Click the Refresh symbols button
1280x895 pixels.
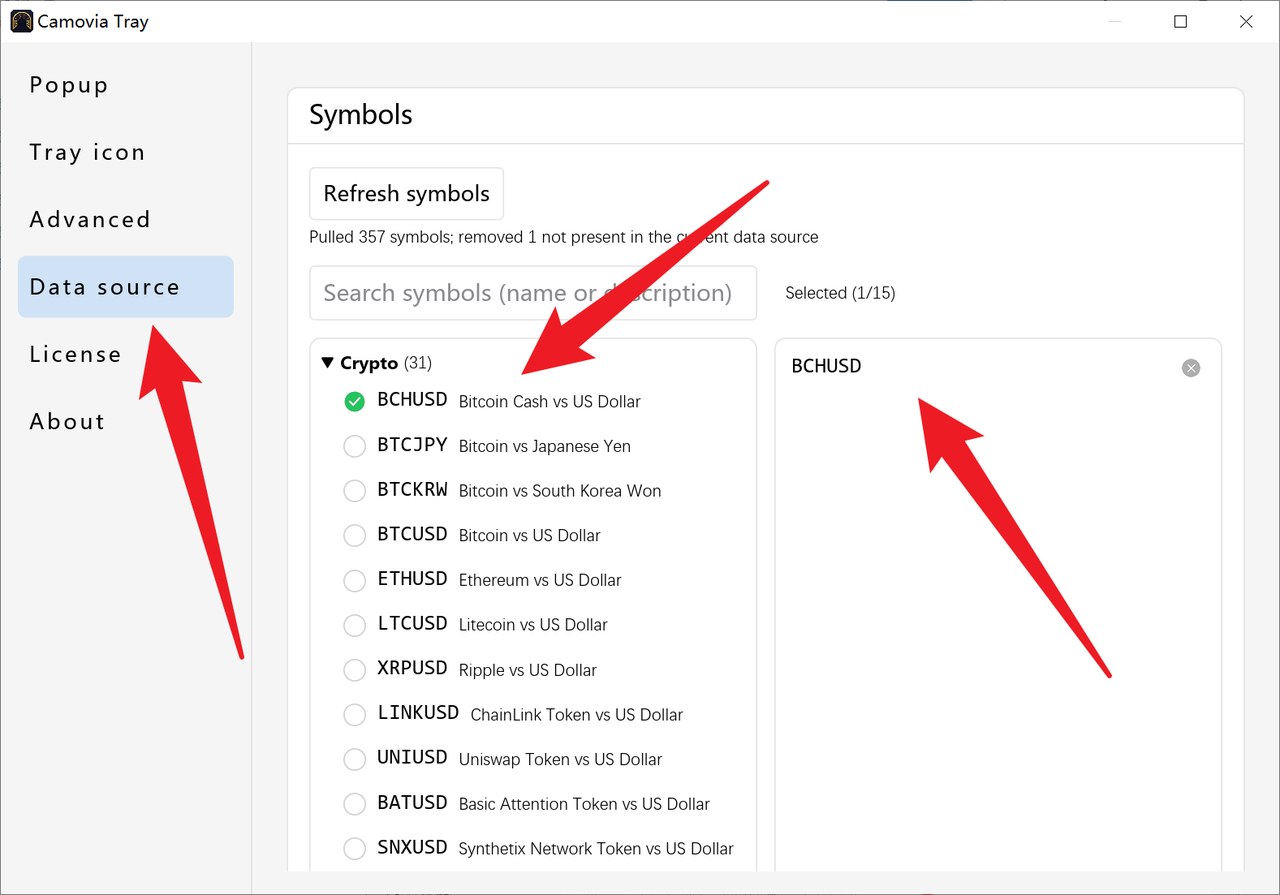tap(406, 194)
